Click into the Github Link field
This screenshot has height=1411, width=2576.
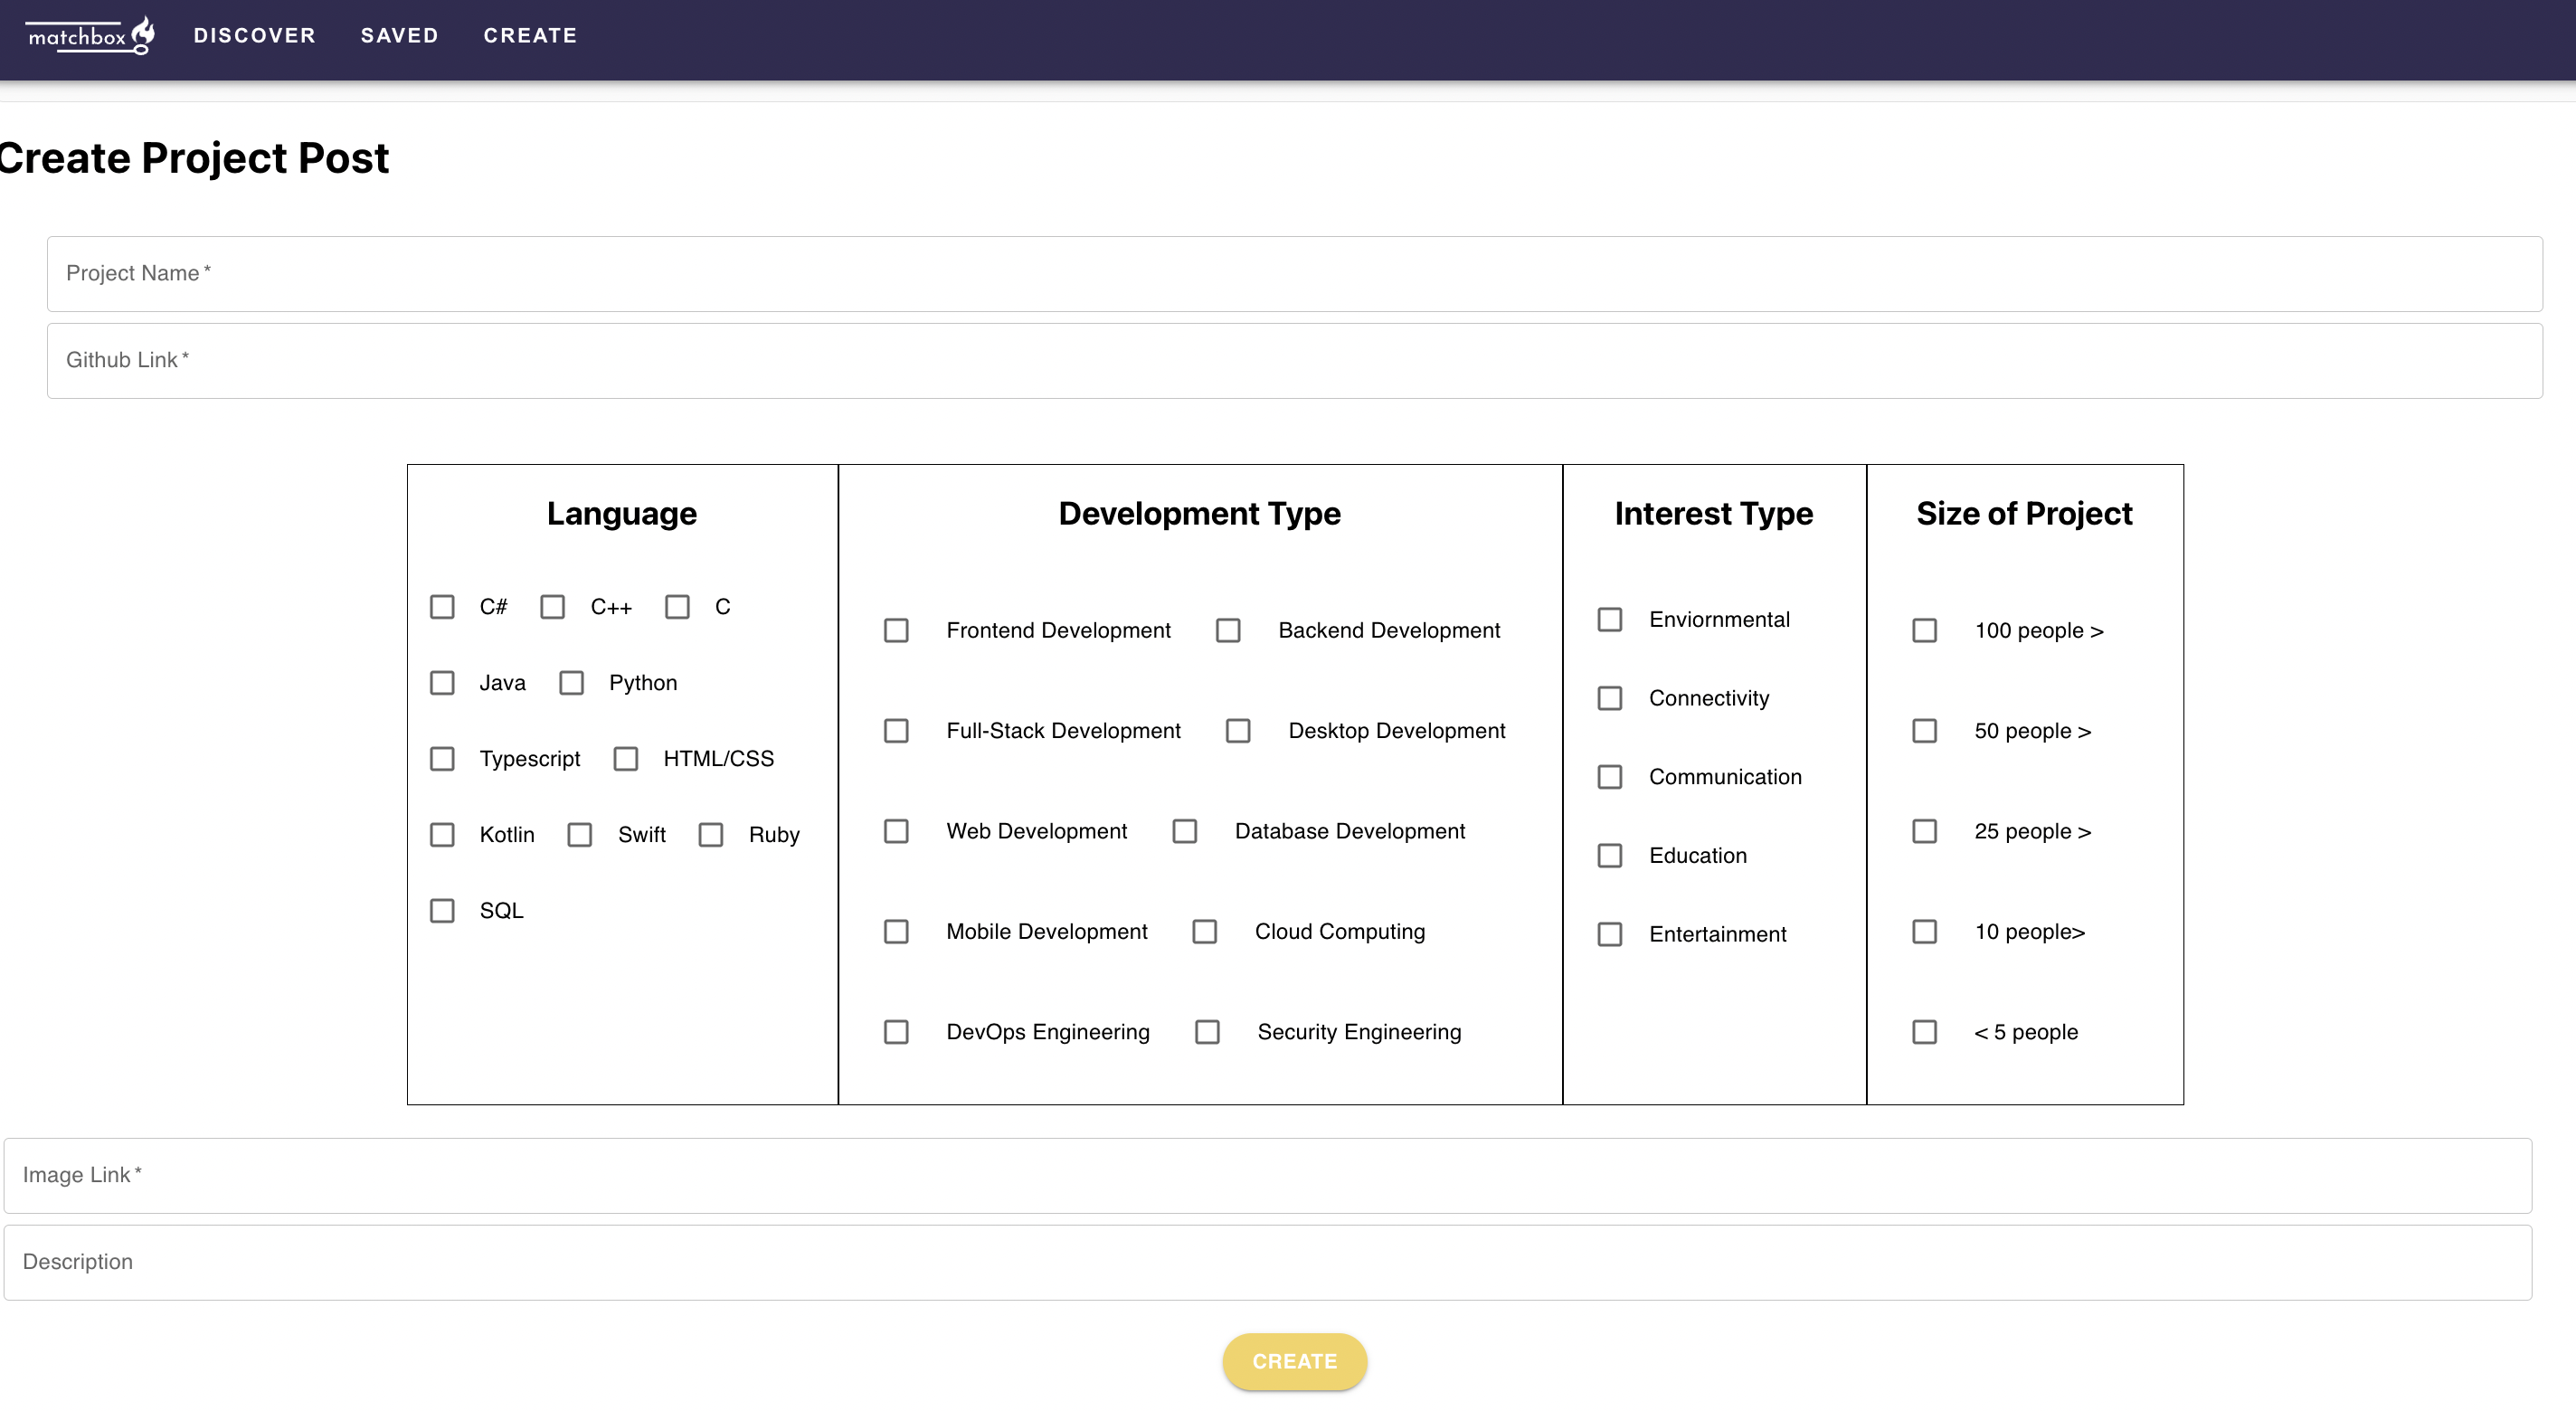pyautogui.click(x=1294, y=361)
